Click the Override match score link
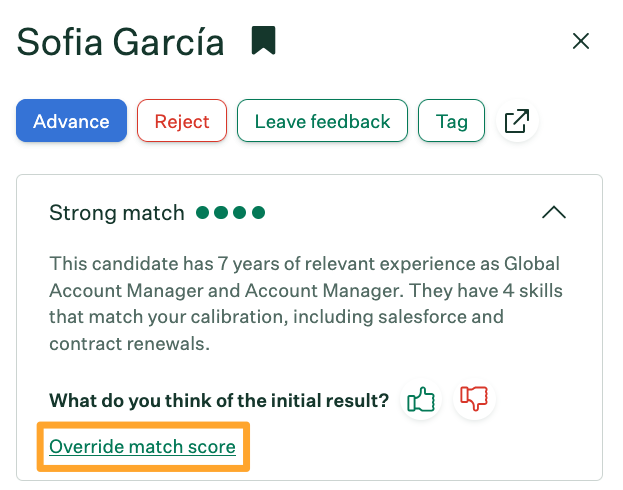The width and height of the screenshot is (623, 490). tap(142, 446)
